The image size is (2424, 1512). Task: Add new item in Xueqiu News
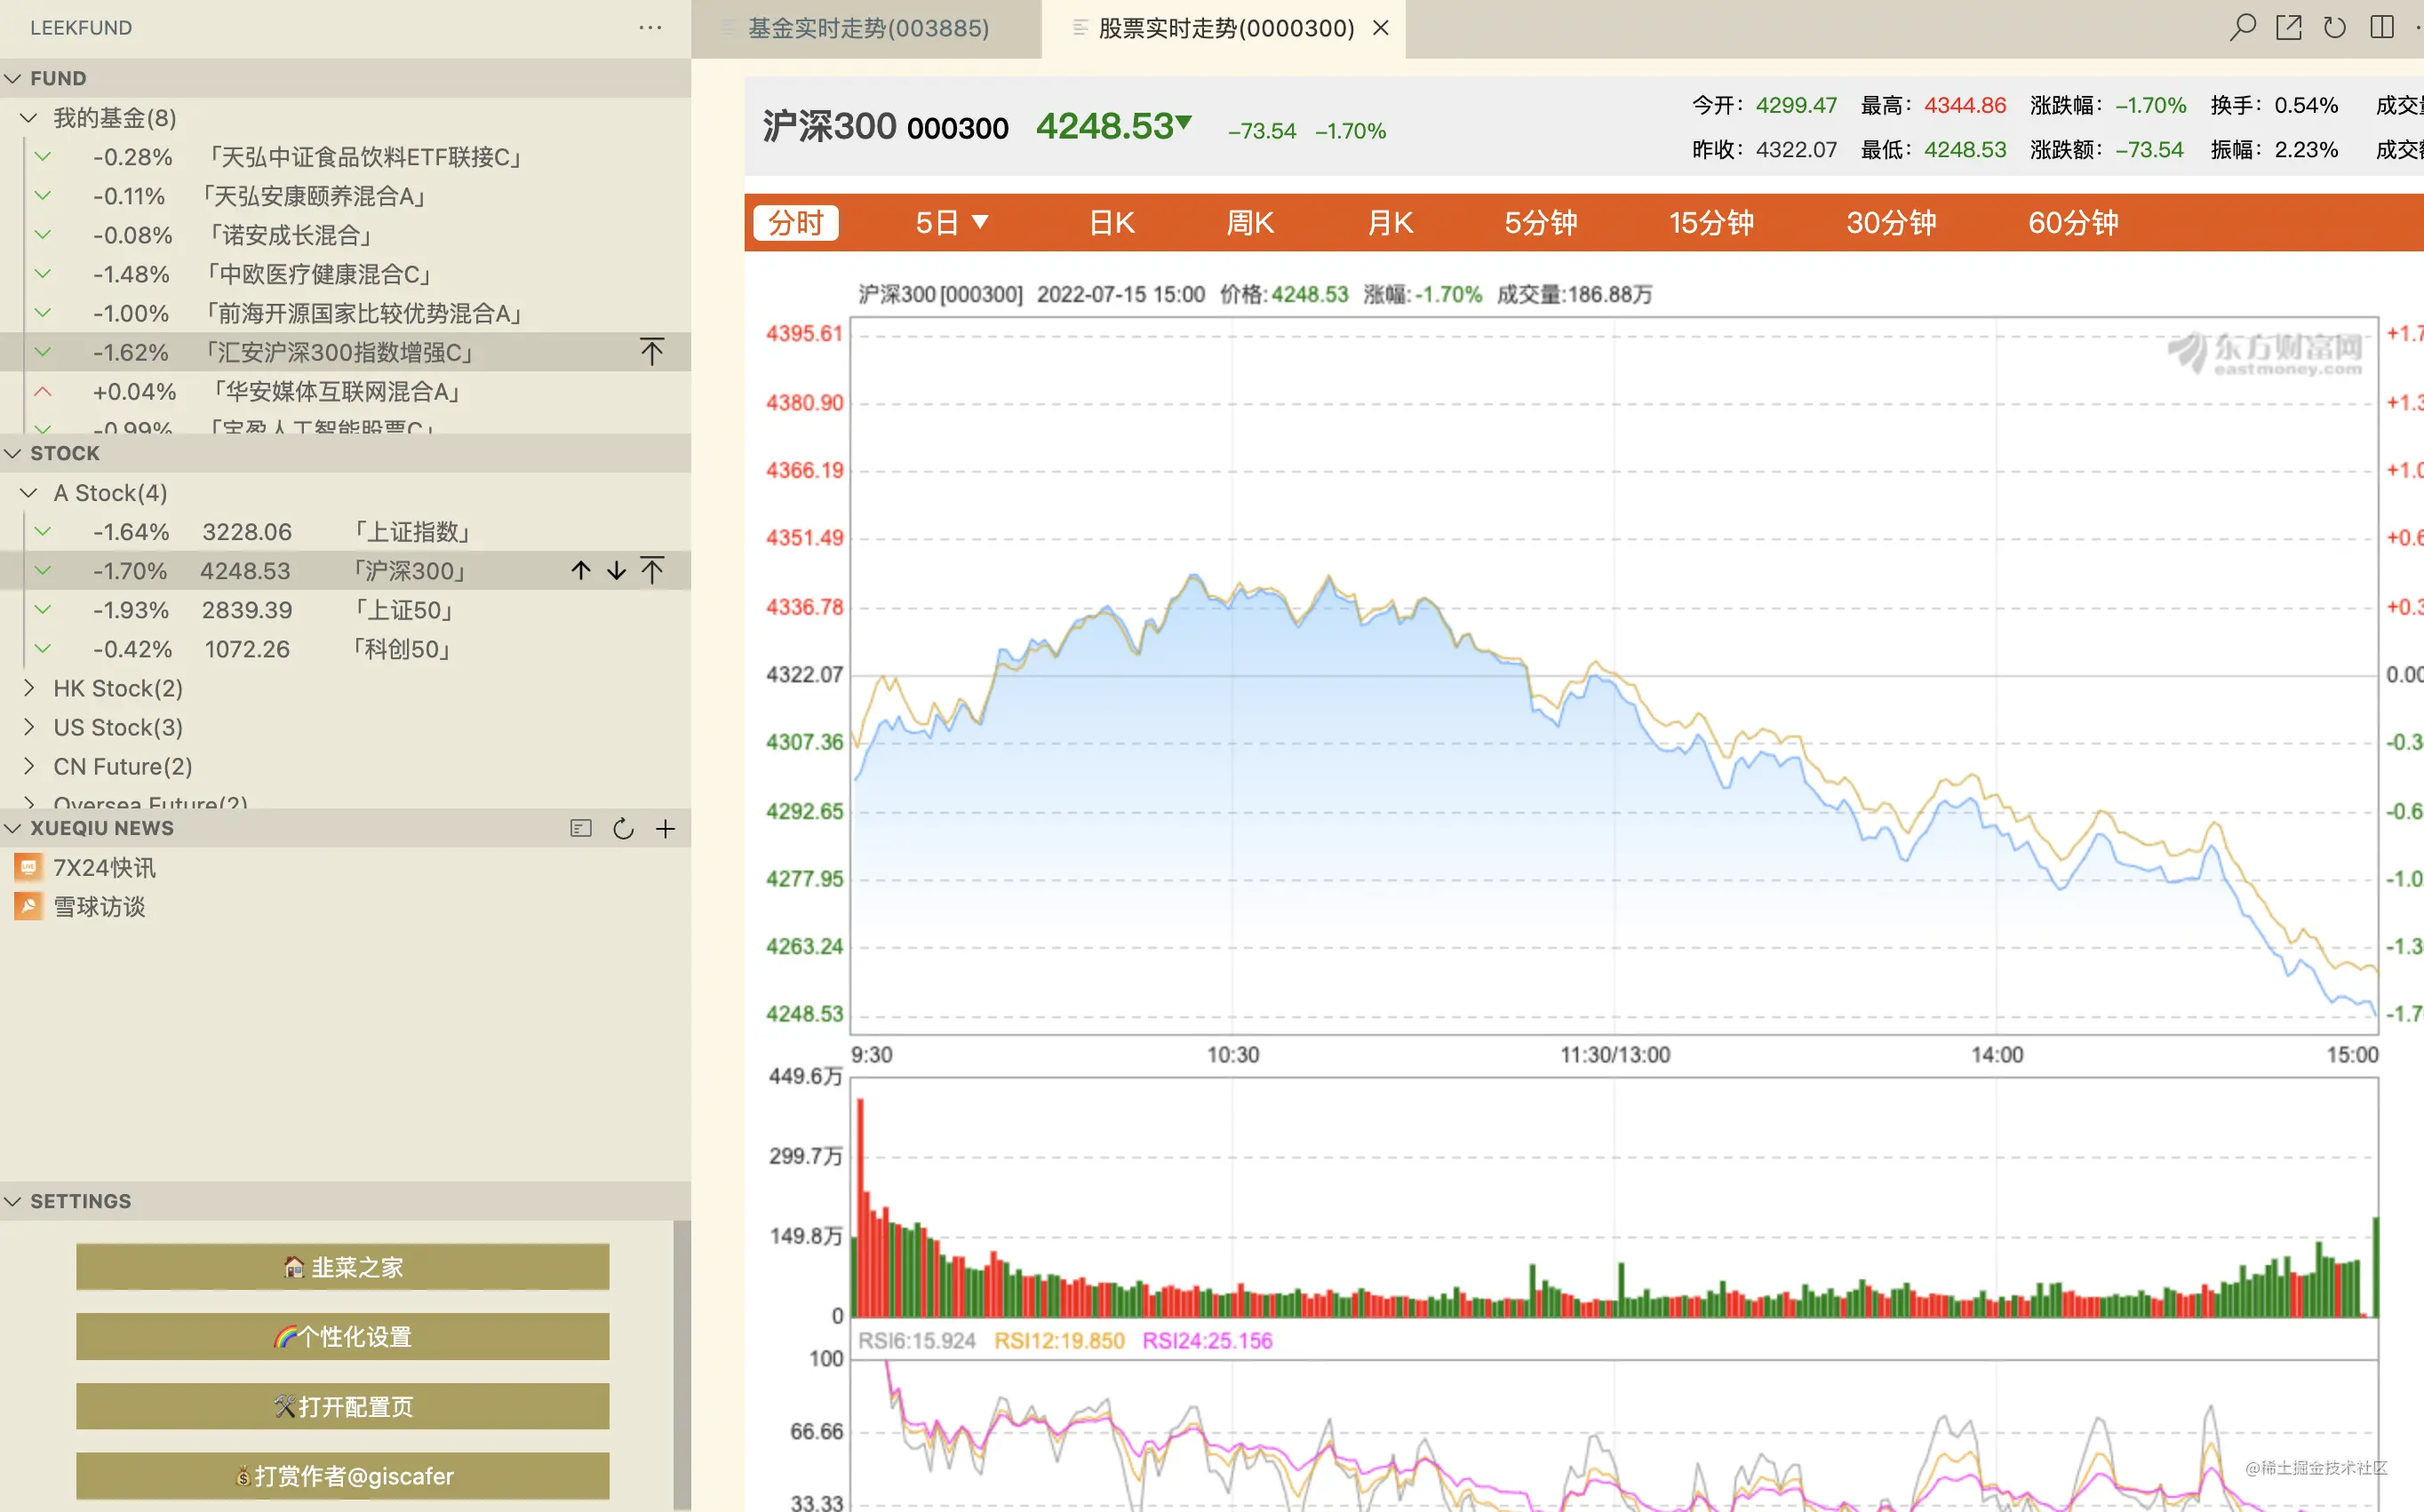click(665, 828)
